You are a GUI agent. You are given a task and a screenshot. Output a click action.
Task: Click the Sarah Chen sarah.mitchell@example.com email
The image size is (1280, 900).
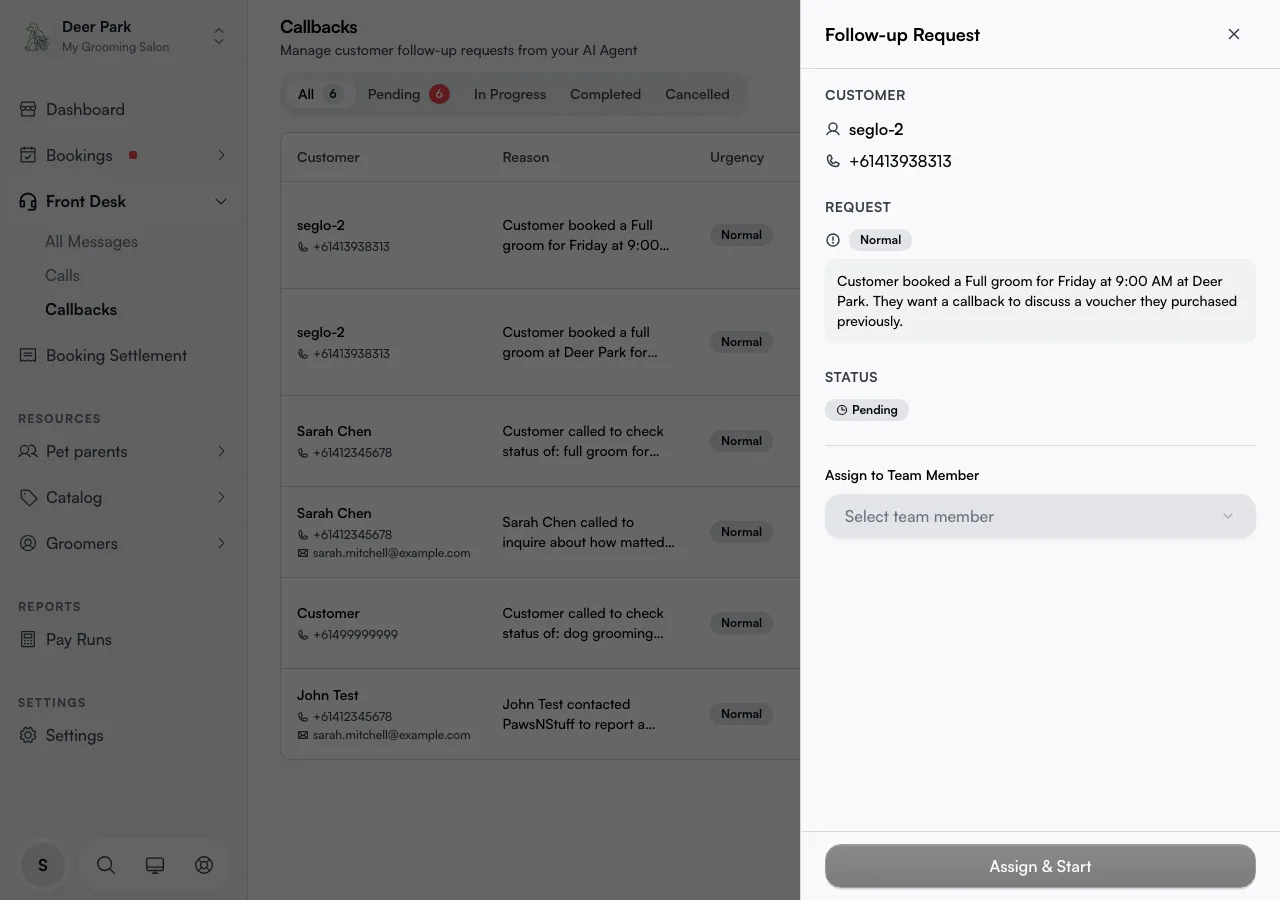pyautogui.click(x=391, y=553)
